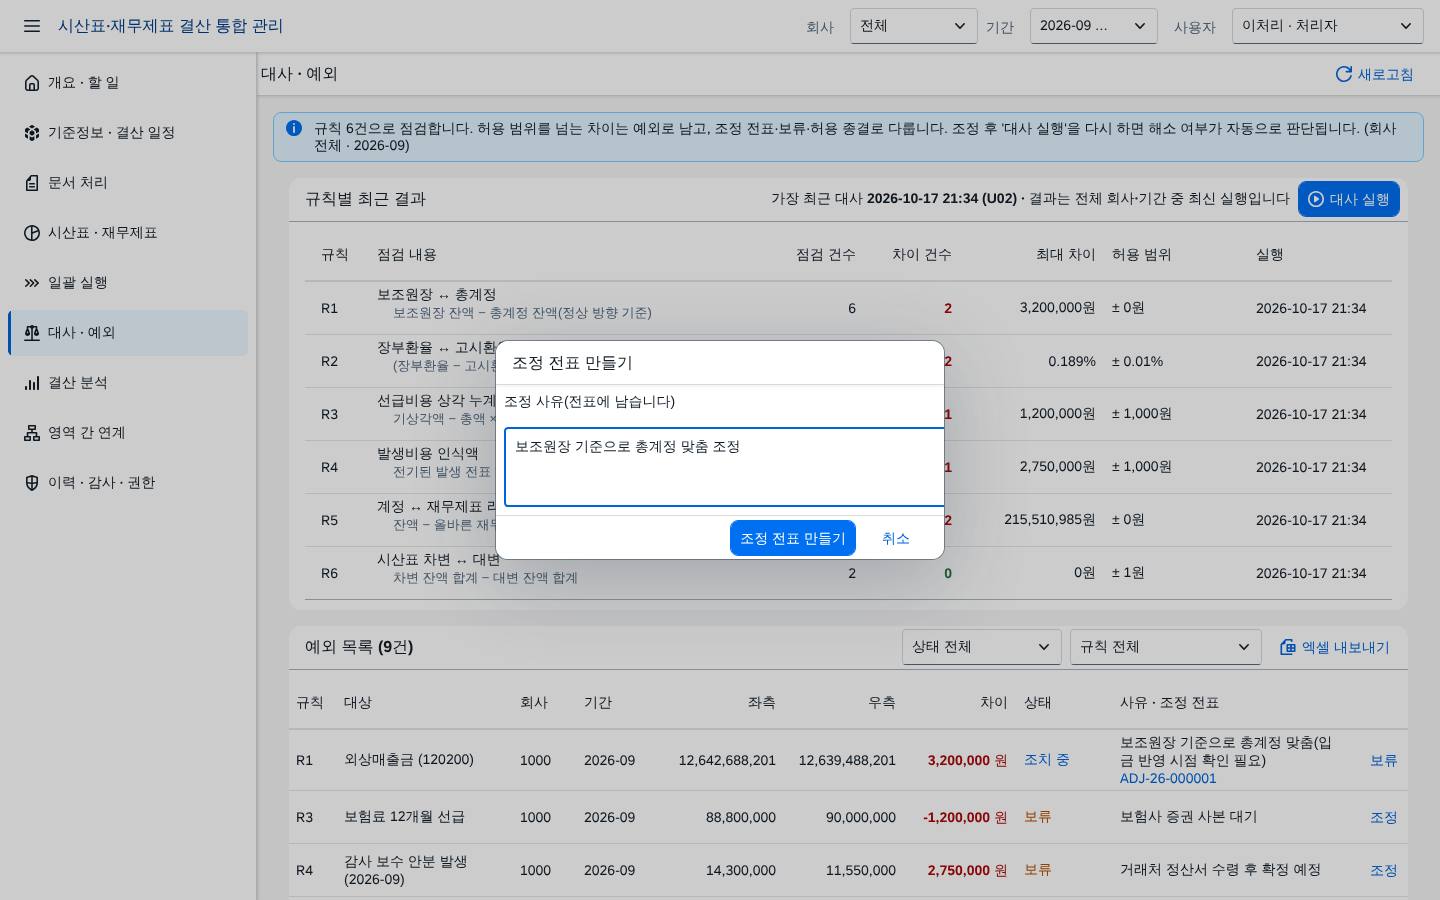Click 보류 action in the 외상매출금 row
1440x900 pixels.
pyautogui.click(x=1383, y=760)
